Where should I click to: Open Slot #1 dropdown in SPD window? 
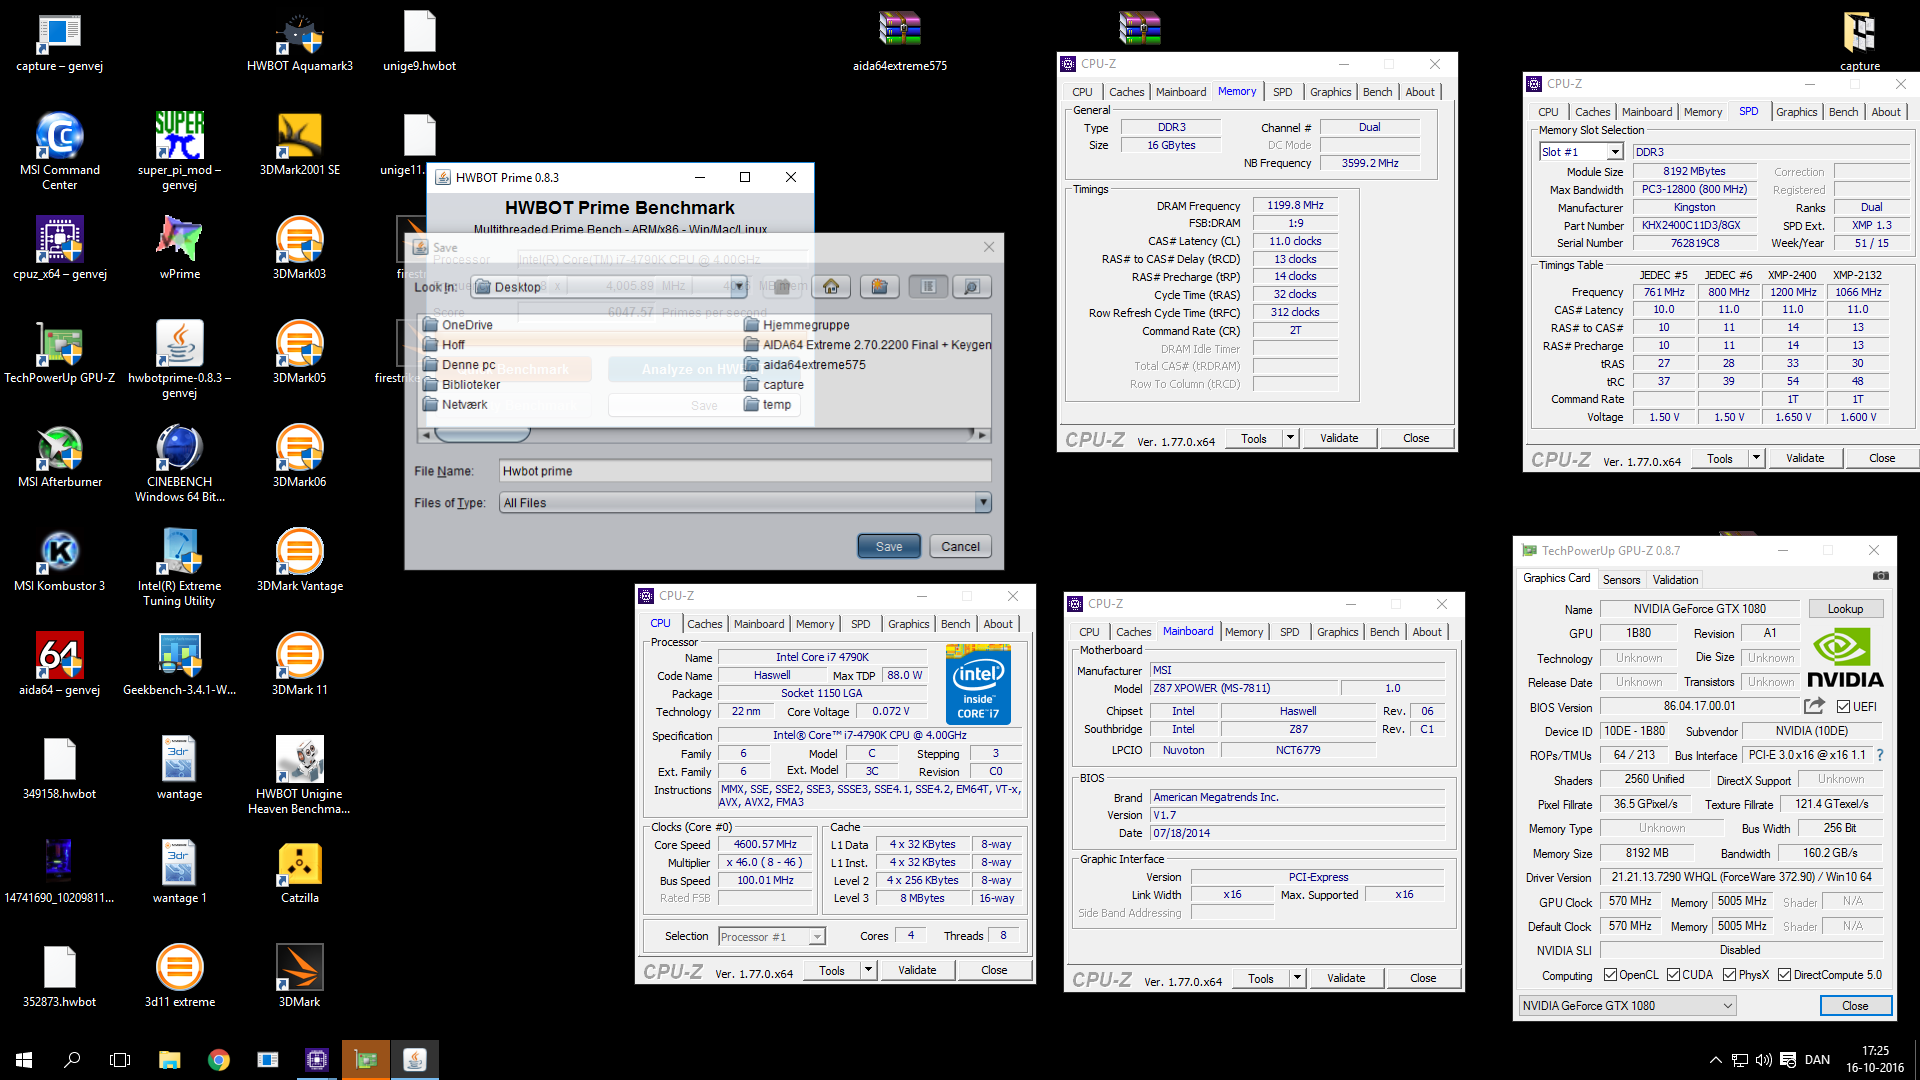click(1615, 152)
